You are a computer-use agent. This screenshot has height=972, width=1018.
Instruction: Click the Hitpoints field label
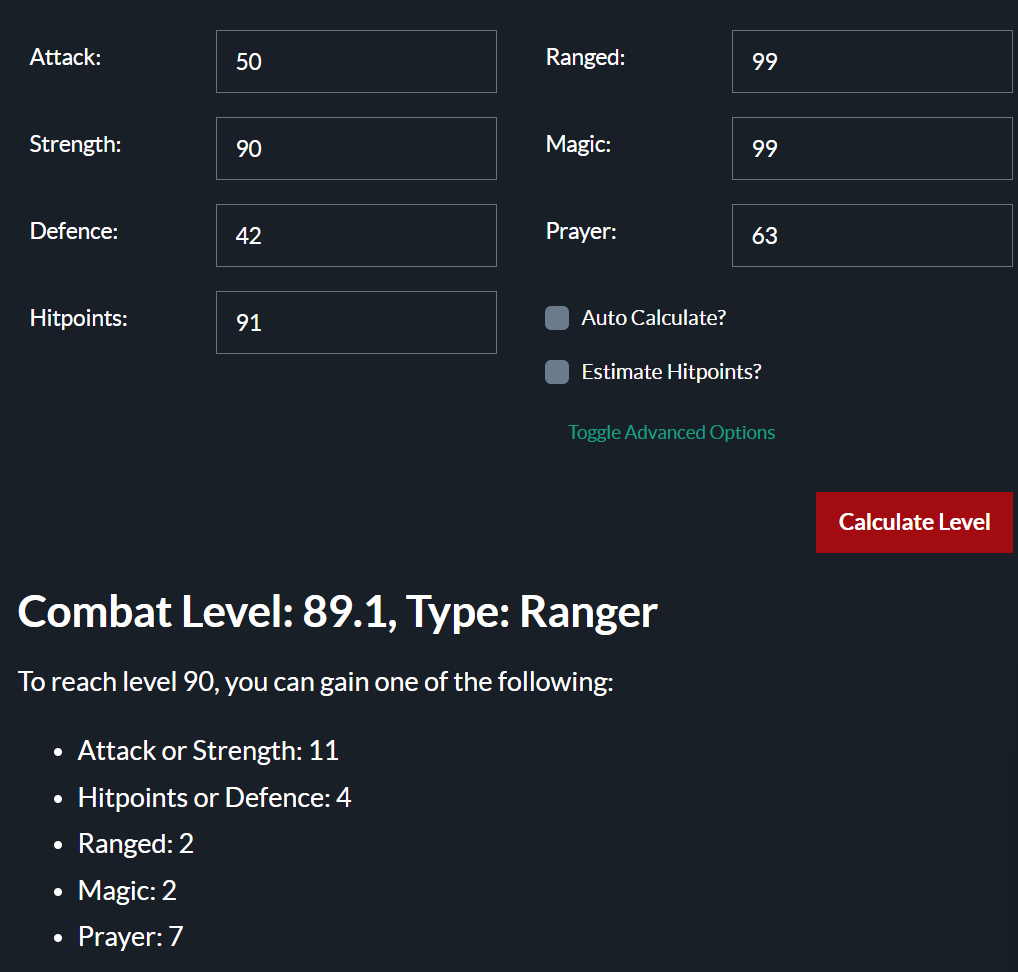pyautogui.click(x=79, y=318)
